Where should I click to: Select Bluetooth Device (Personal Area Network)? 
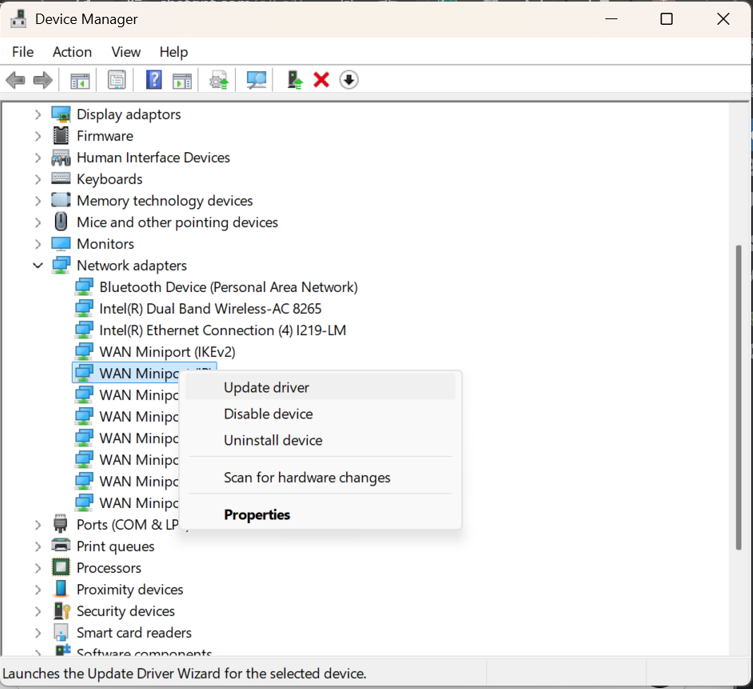228,287
